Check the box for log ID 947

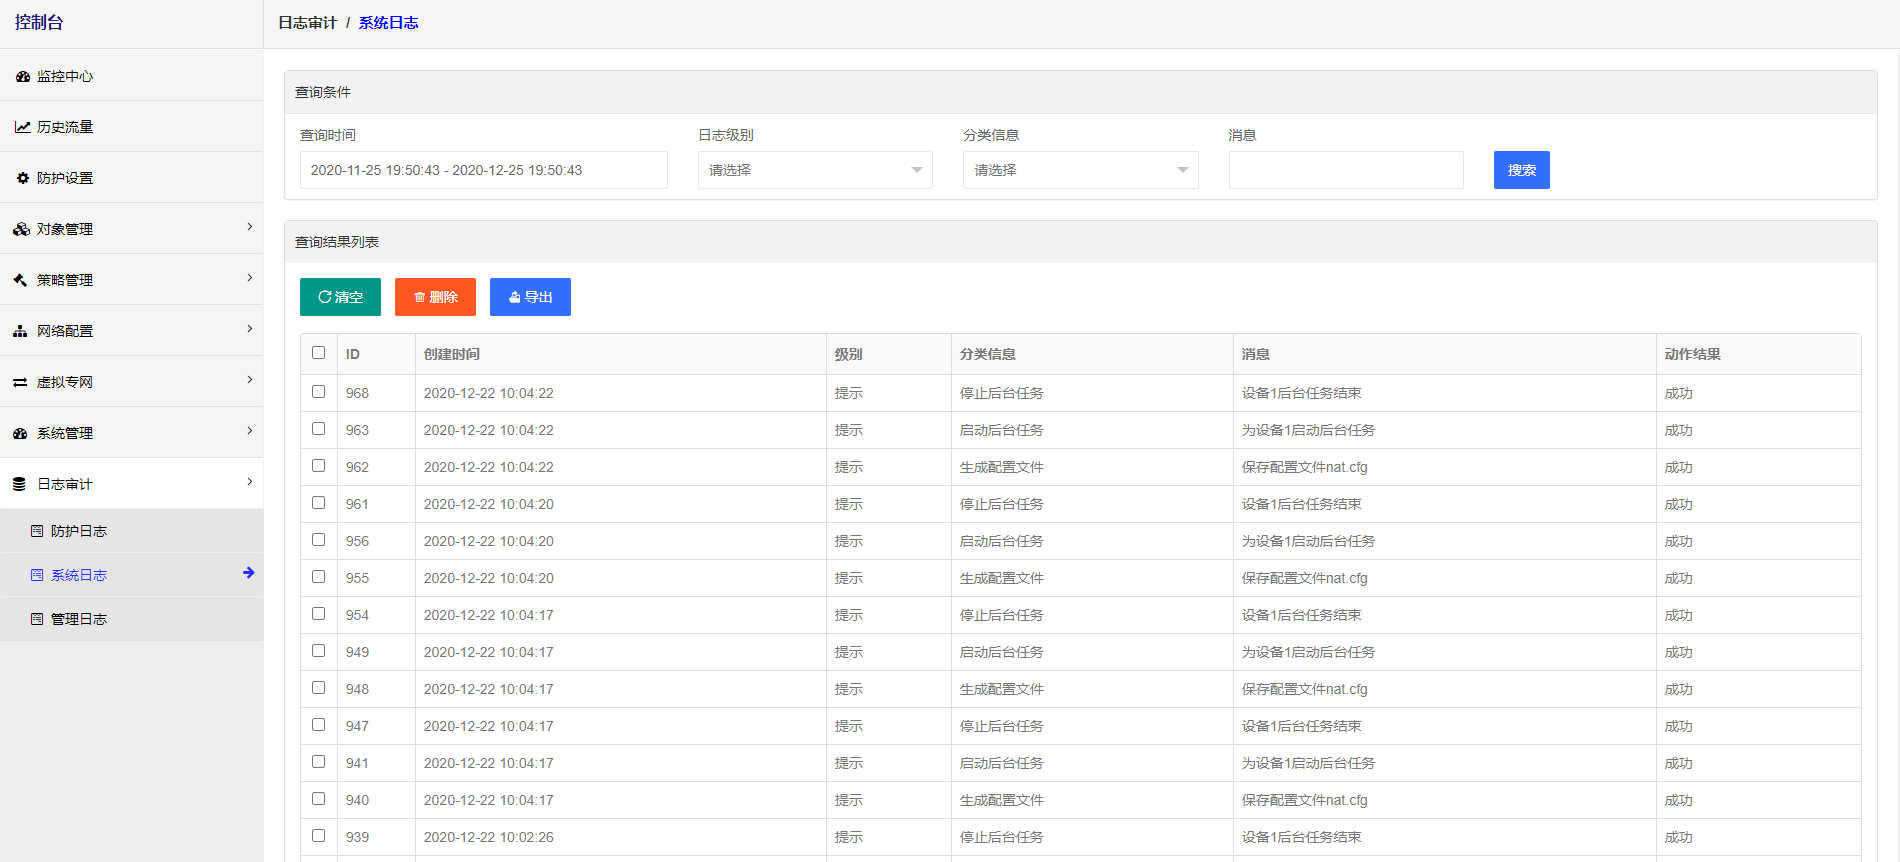click(x=319, y=725)
